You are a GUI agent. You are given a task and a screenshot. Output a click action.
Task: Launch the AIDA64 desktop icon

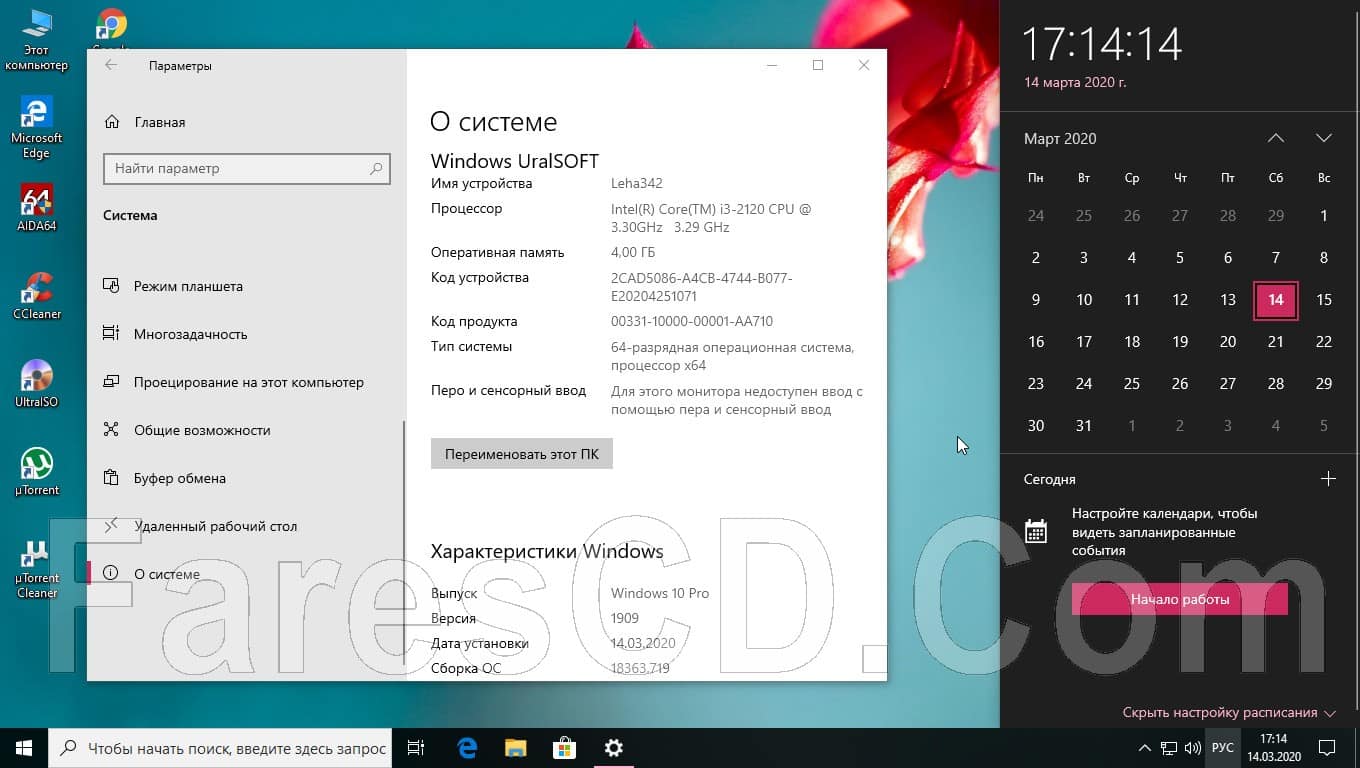click(x=36, y=208)
